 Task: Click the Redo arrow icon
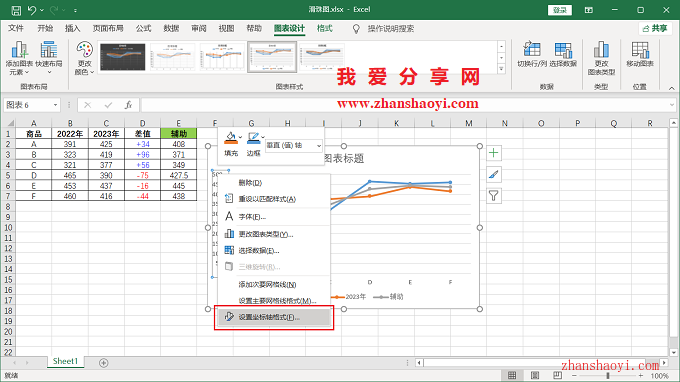55,10
